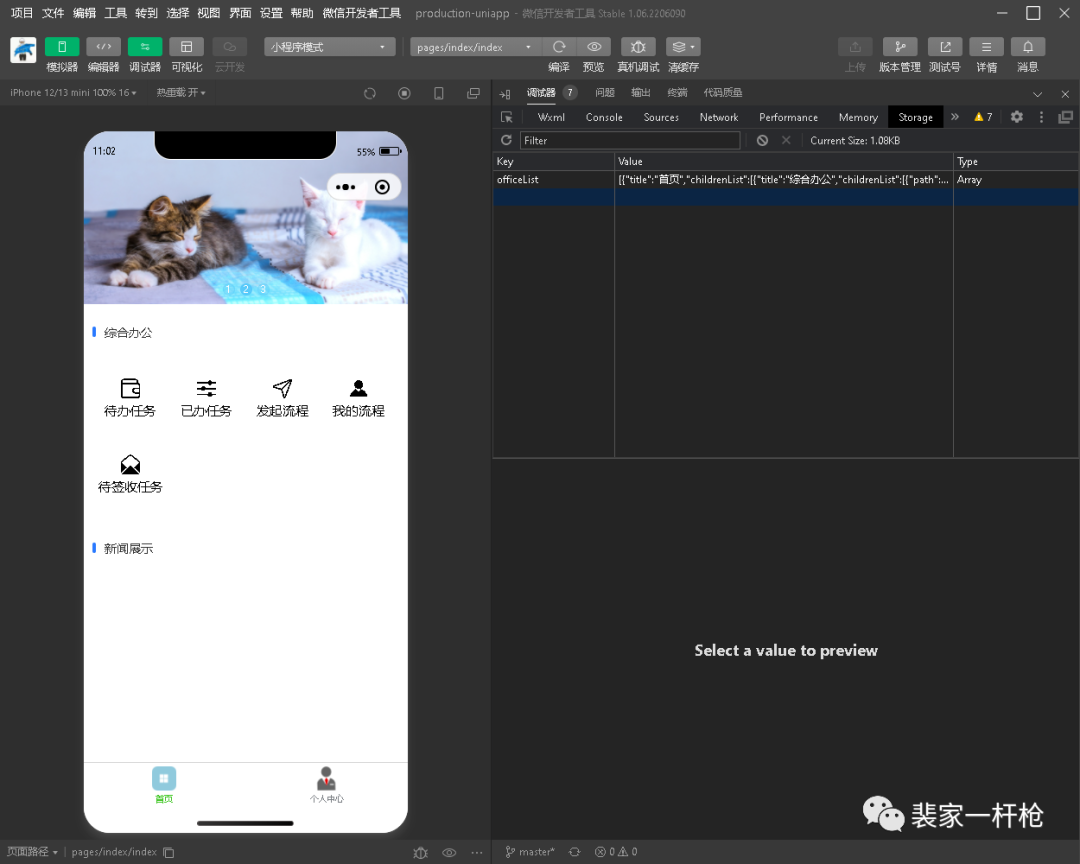The height and width of the screenshot is (864, 1080).
Task: Click the 编译 compile refresh icon
Action: click(559, 47)
